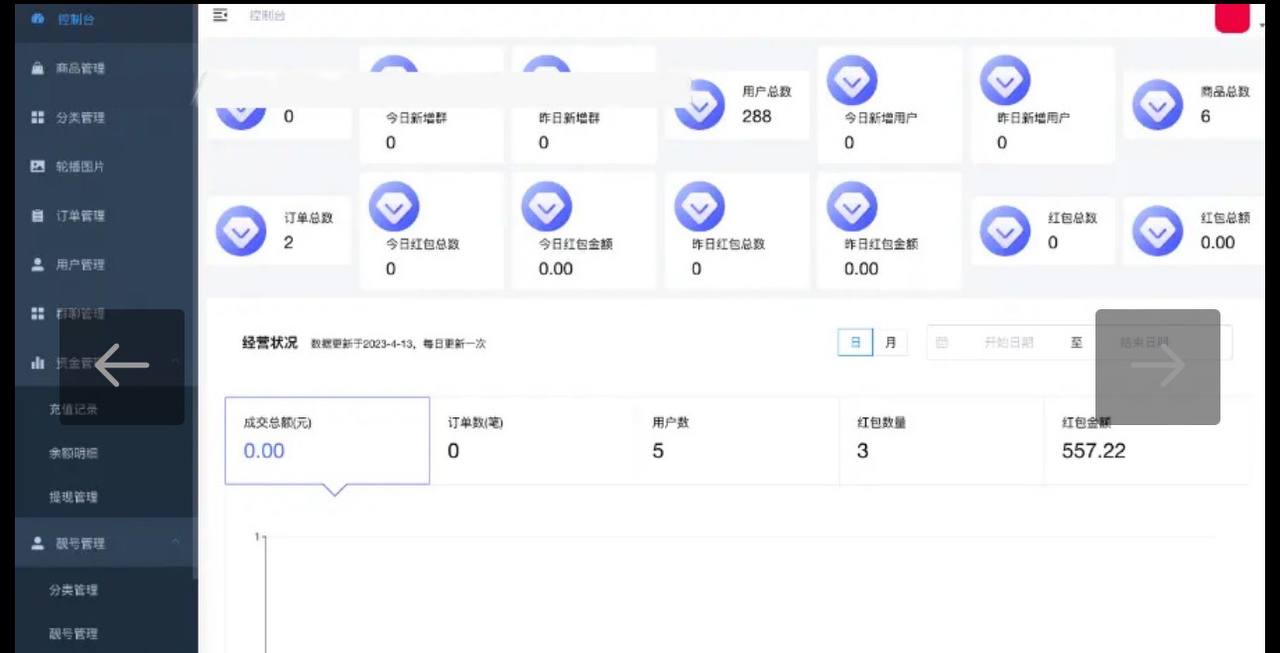Click the previous image left arrow

pos(122,366)
